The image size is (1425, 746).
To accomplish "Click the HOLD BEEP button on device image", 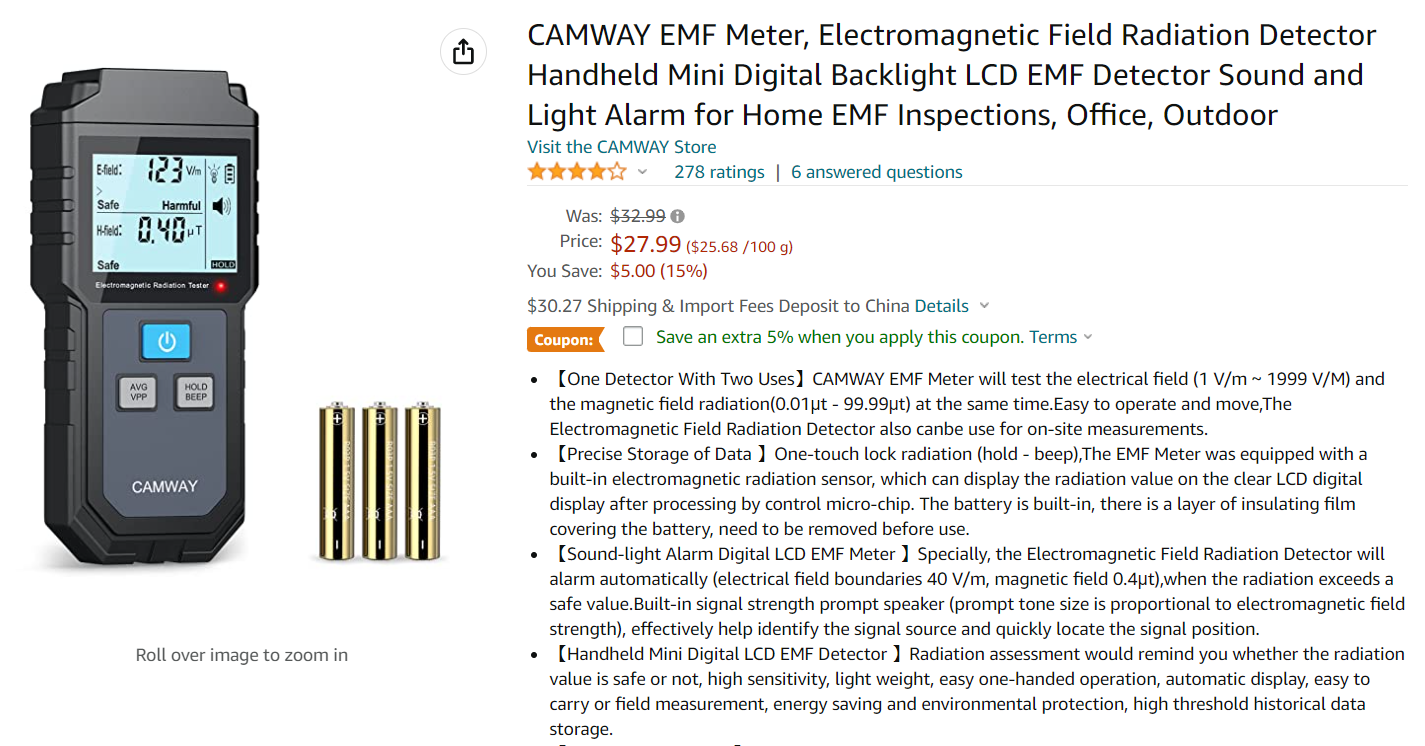I will pos(196,392).
